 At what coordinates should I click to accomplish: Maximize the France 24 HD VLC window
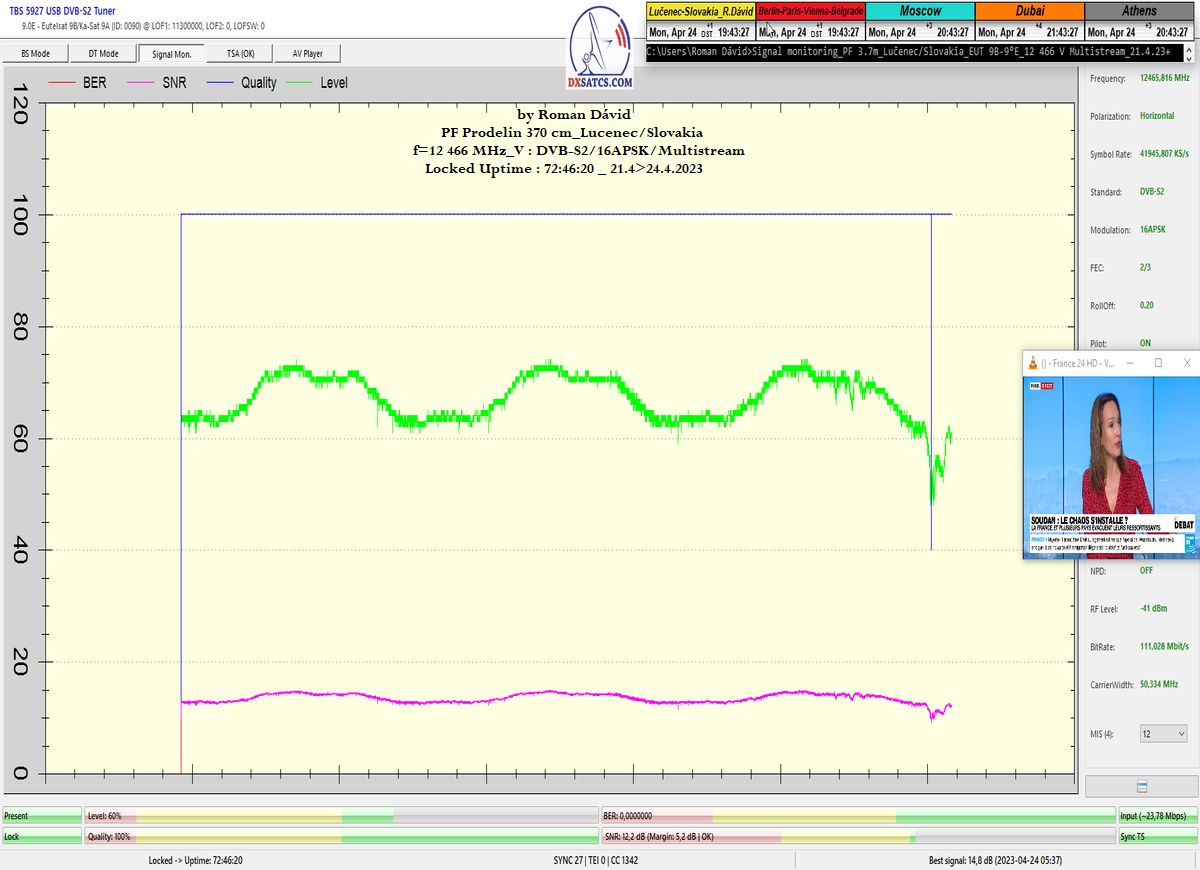pyautogui.click(x=1158, y=363)
